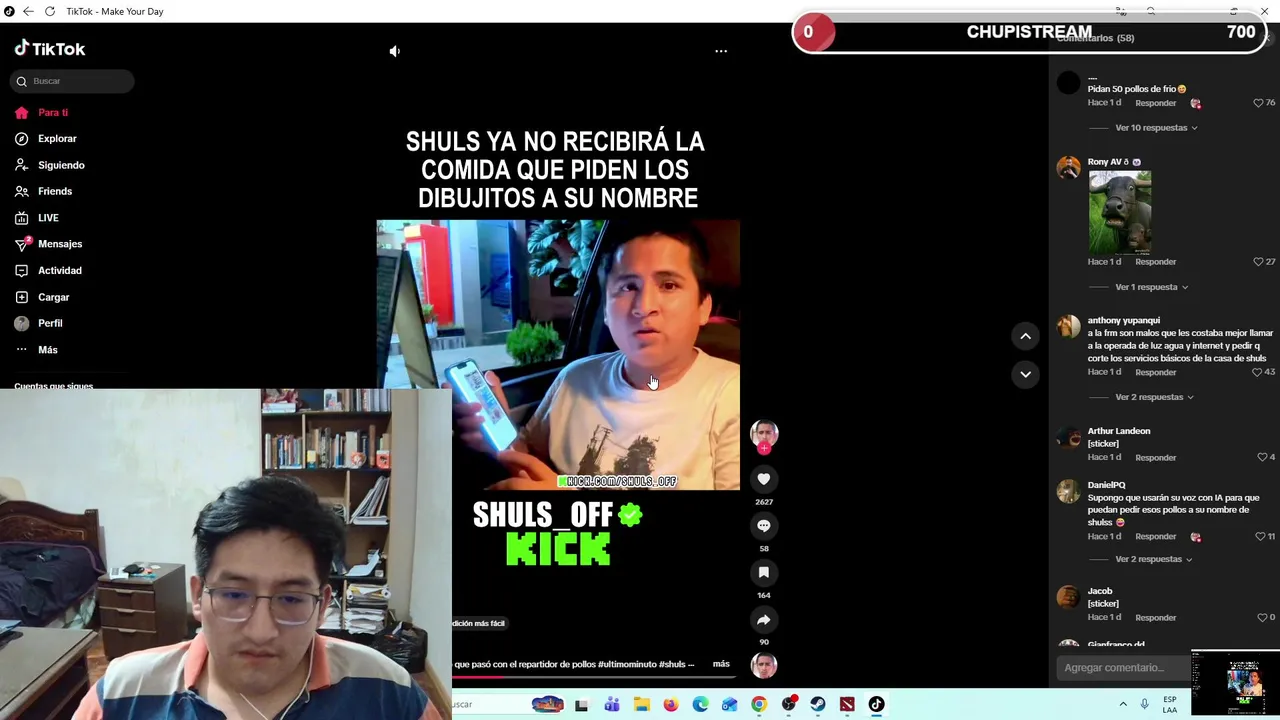Viewport: 1280px width, 720px height.
Task: Show hidden tray icons with the chevron
Action: 1123,704
